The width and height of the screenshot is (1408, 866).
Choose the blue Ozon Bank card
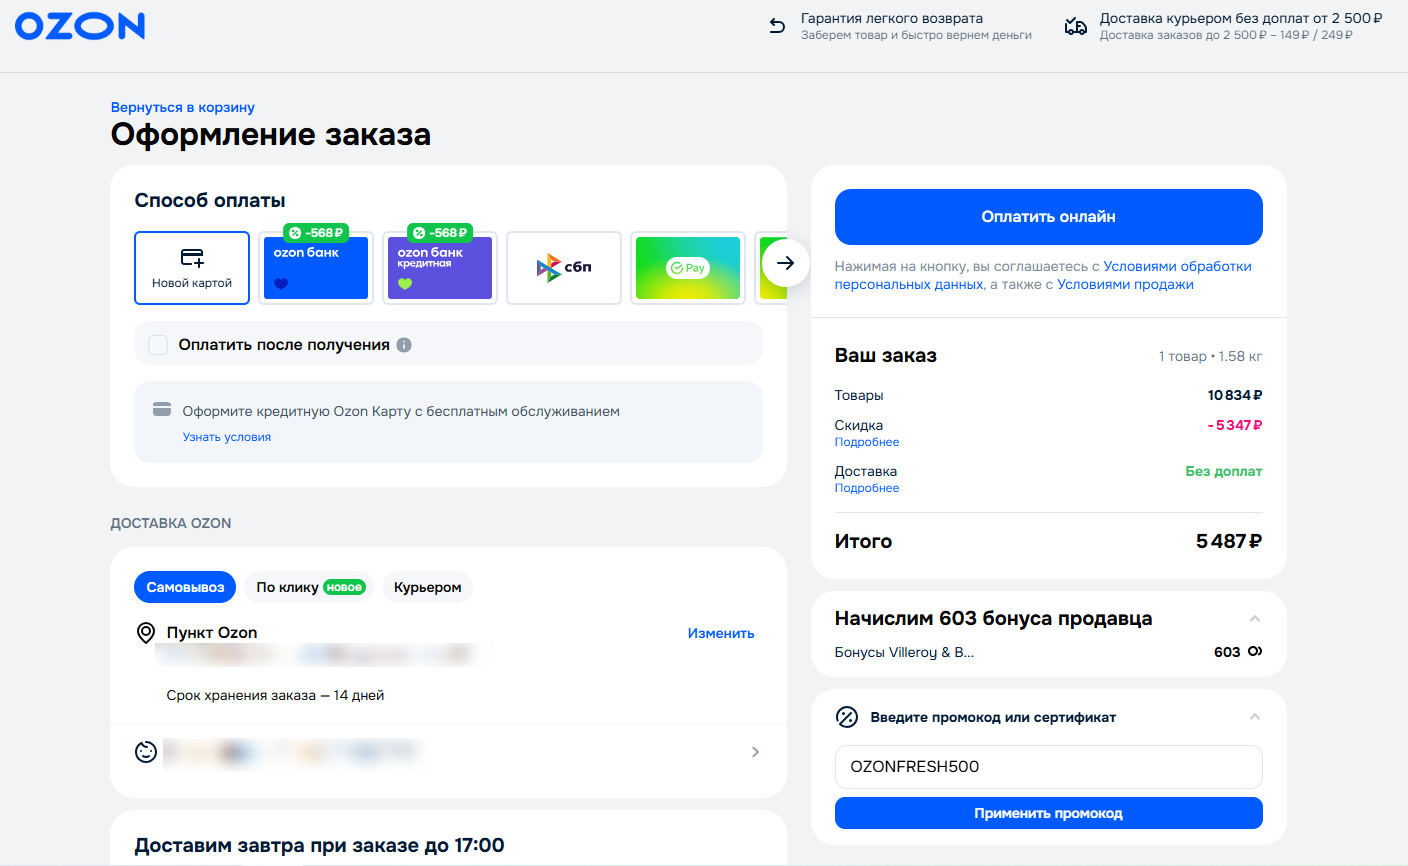(x=316, y=268)
